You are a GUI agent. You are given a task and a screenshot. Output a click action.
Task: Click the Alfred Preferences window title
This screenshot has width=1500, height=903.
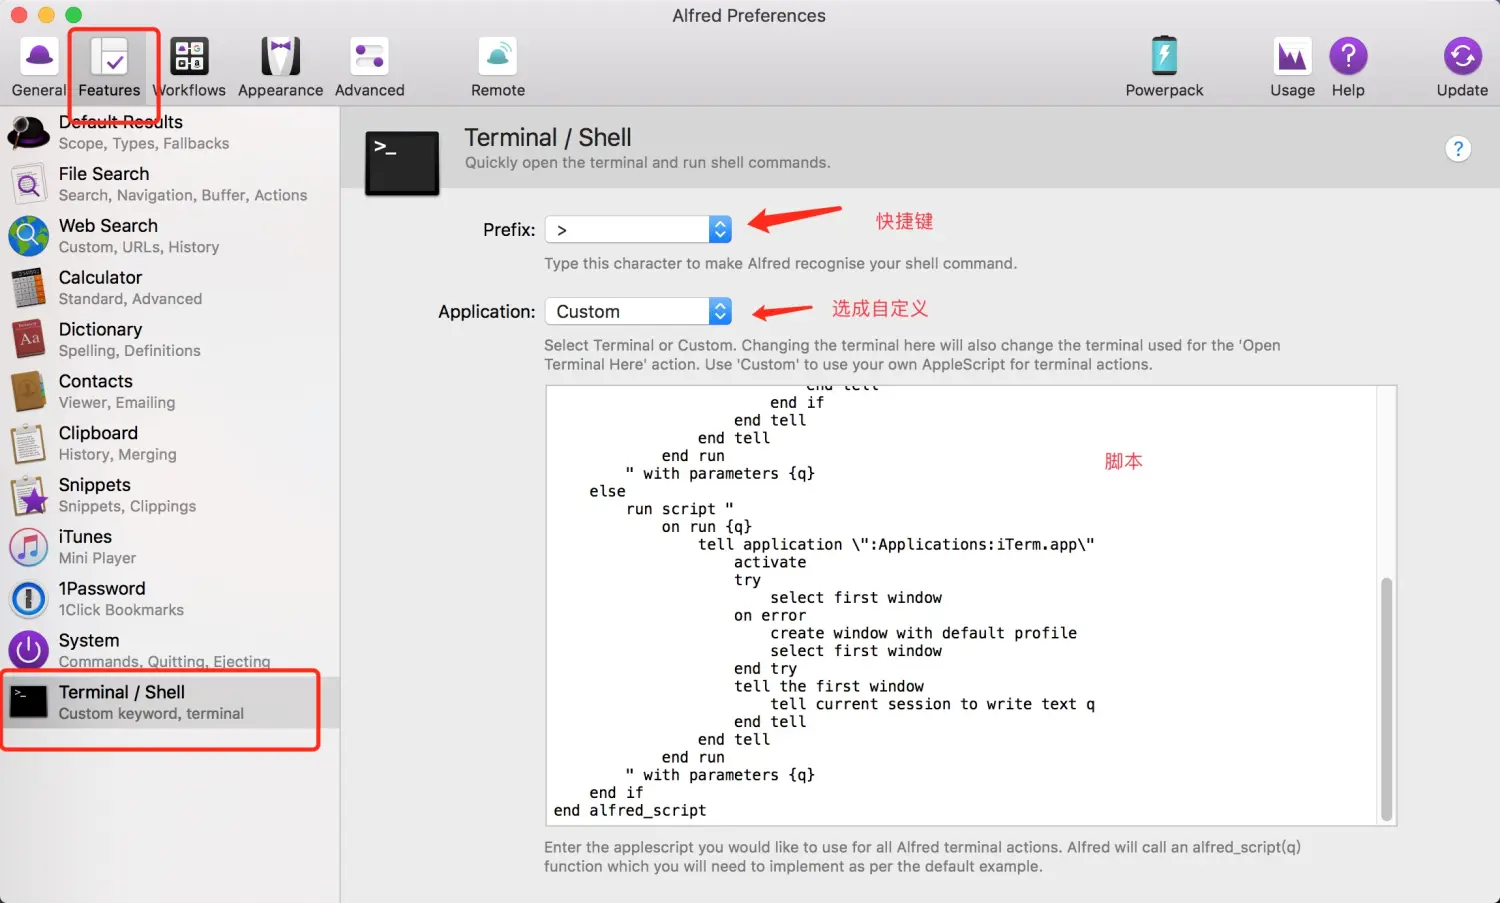point(749,16)
